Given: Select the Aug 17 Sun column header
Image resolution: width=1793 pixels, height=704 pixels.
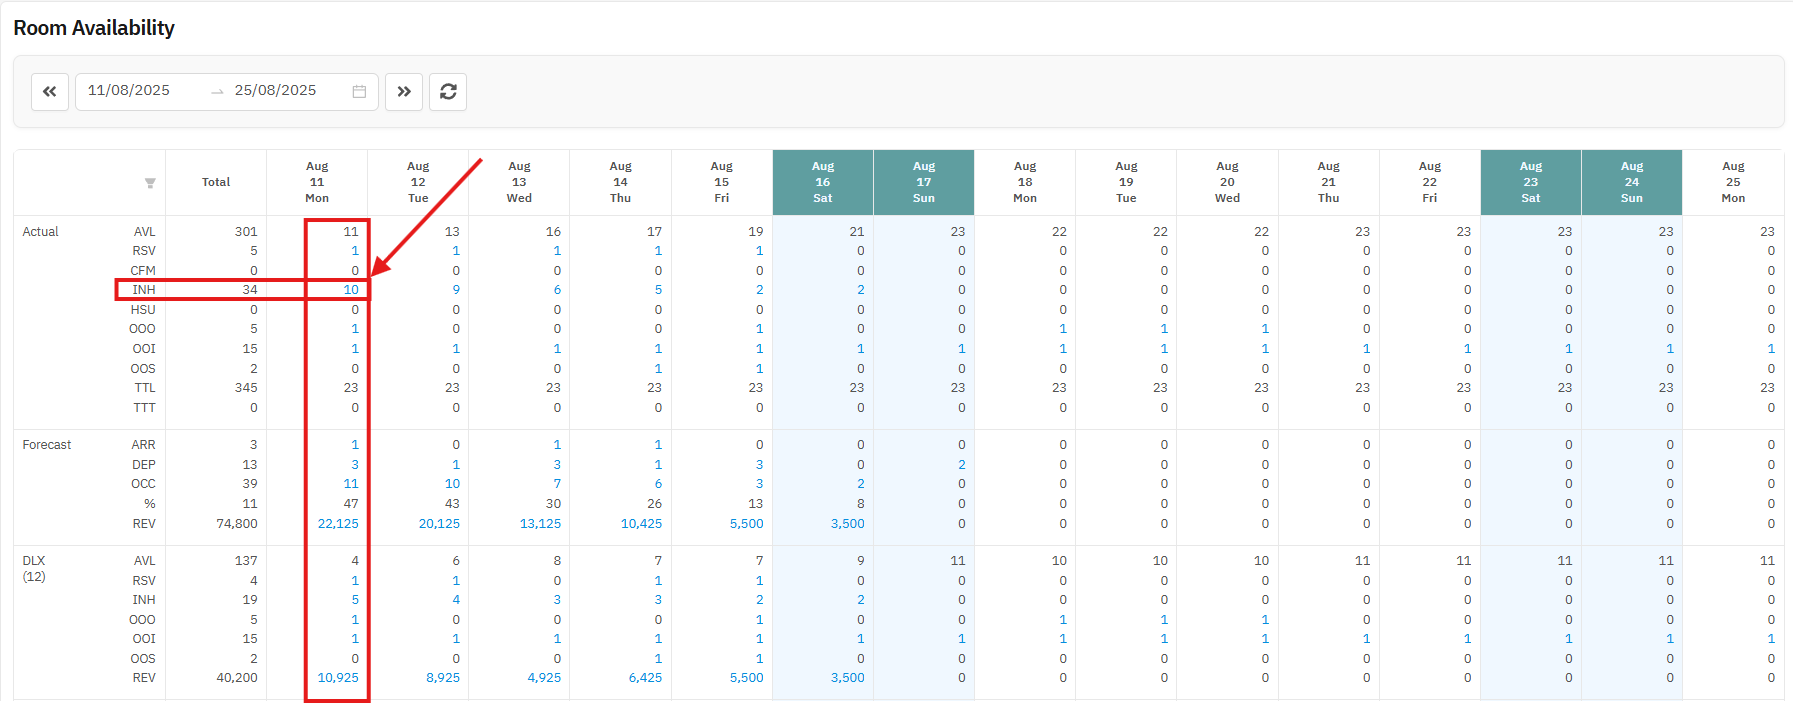Looking at the screenshot, I should pos(923,182).
